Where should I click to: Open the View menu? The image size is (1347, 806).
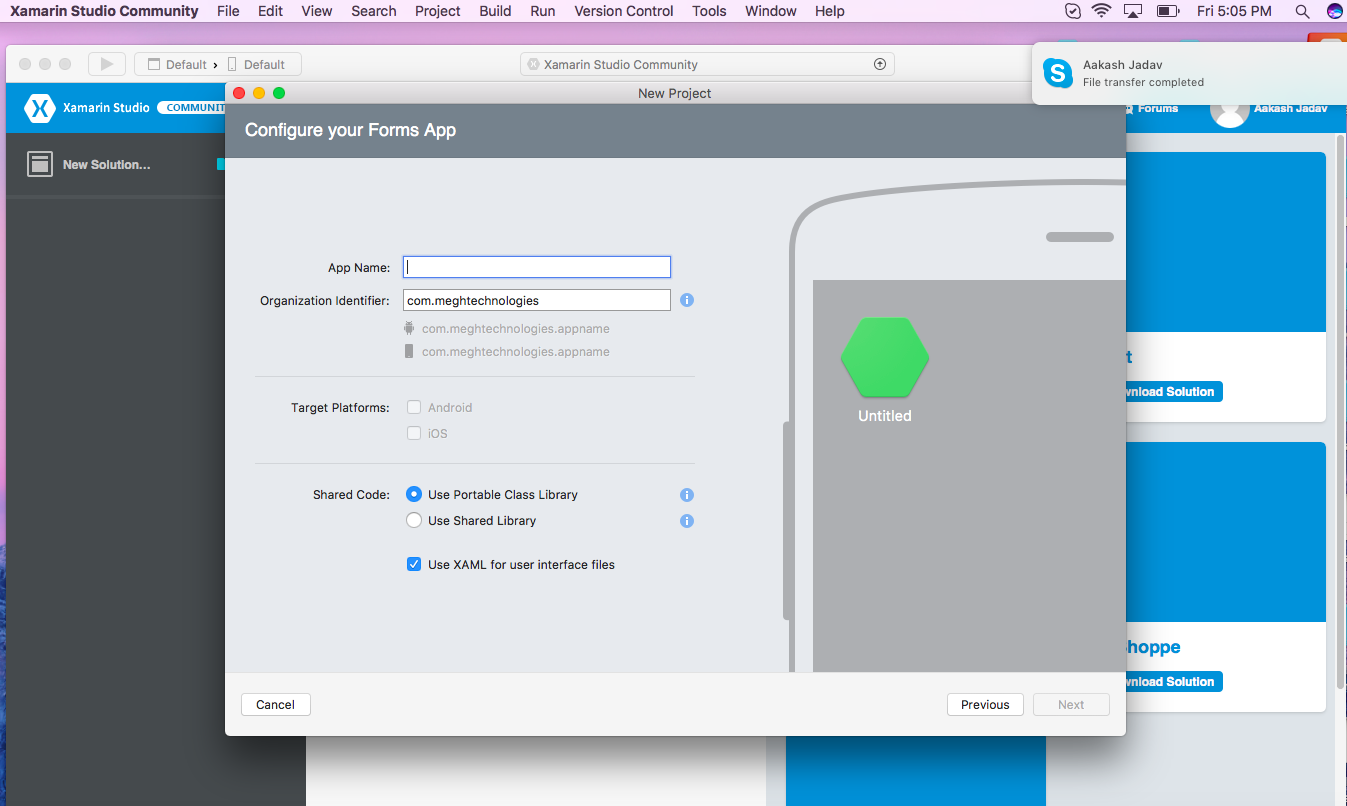316,11
